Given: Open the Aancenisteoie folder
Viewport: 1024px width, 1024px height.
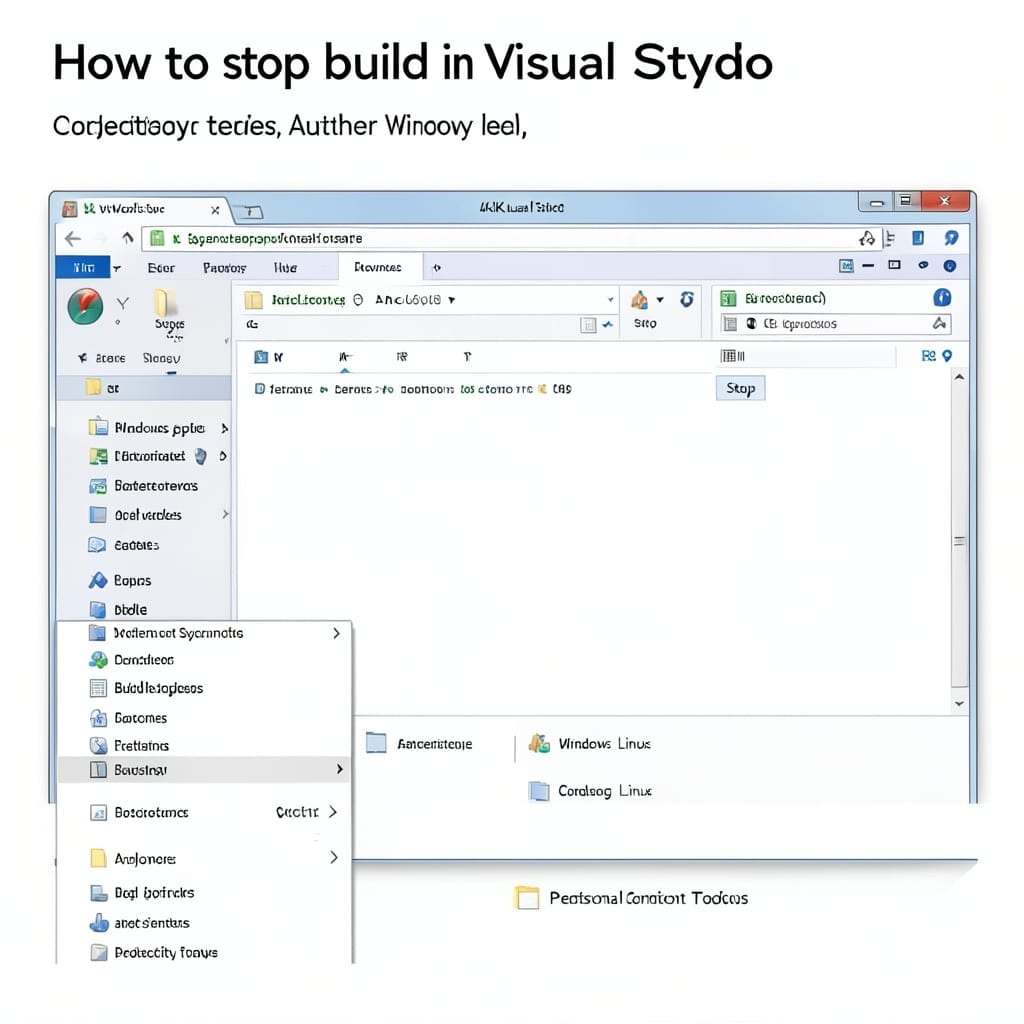Looking at the screenshot, I should pyautogui.click(x=419, y=743).
